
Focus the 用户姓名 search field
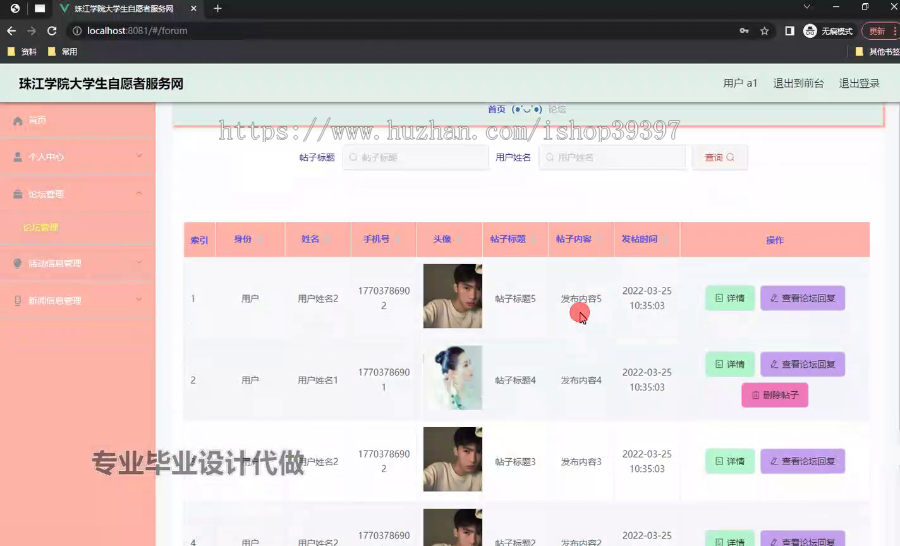pyautogui.click(x=612, y=157)
